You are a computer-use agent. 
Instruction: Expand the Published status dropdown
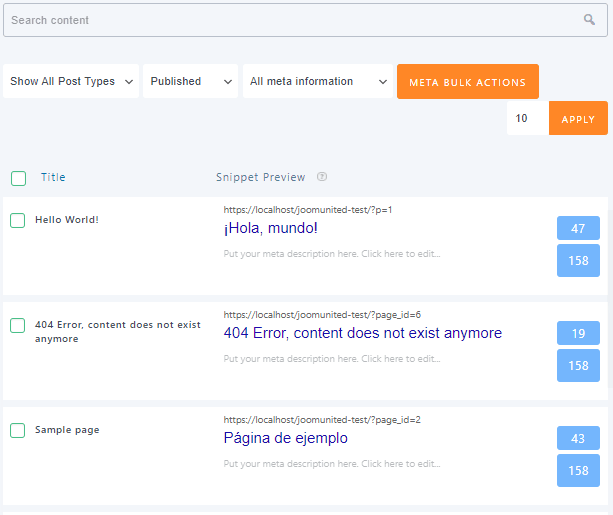pos(190,82)
